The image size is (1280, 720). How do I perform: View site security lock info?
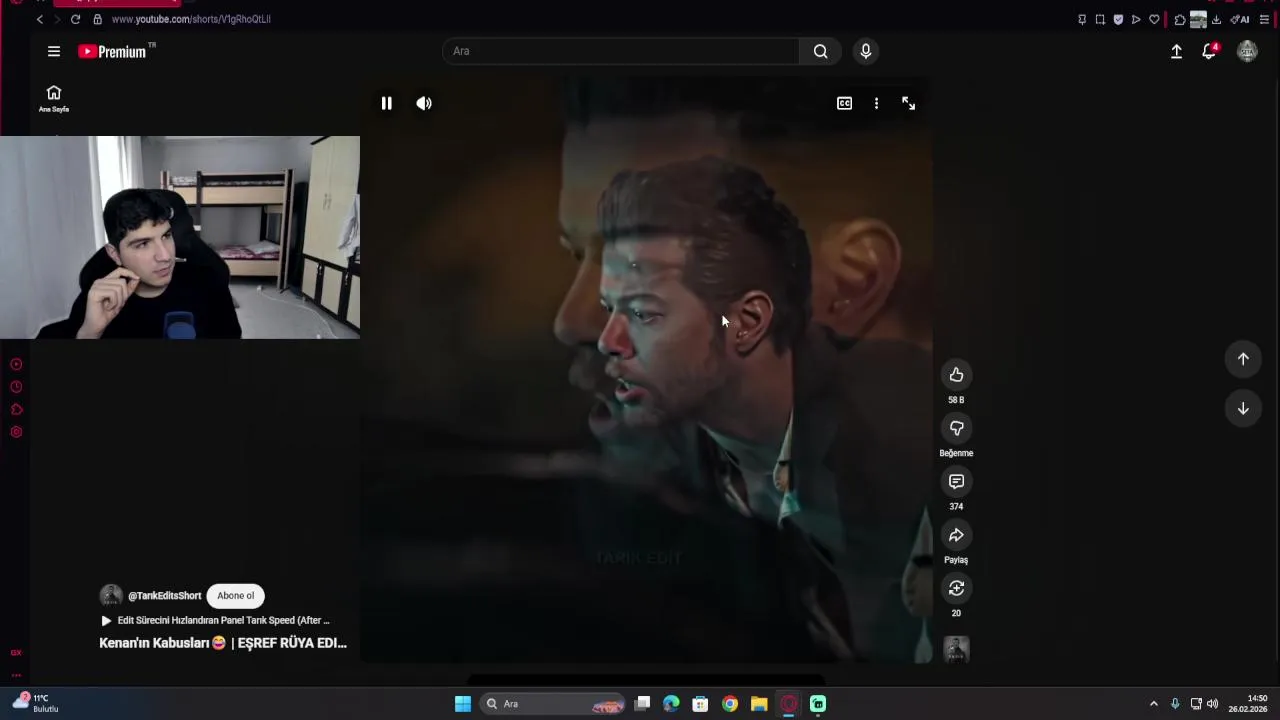click(x=97, y=19)
